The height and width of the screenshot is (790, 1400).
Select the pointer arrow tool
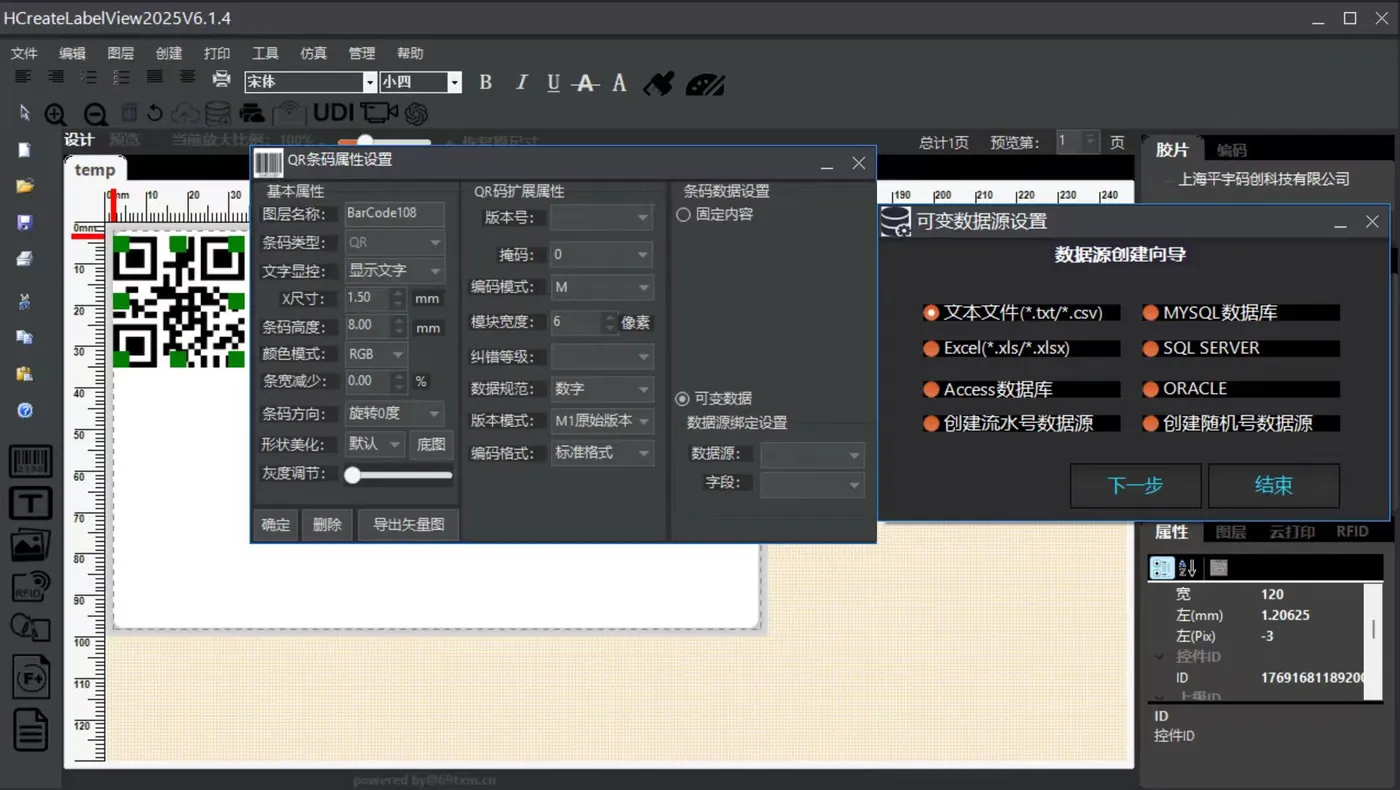25,113
